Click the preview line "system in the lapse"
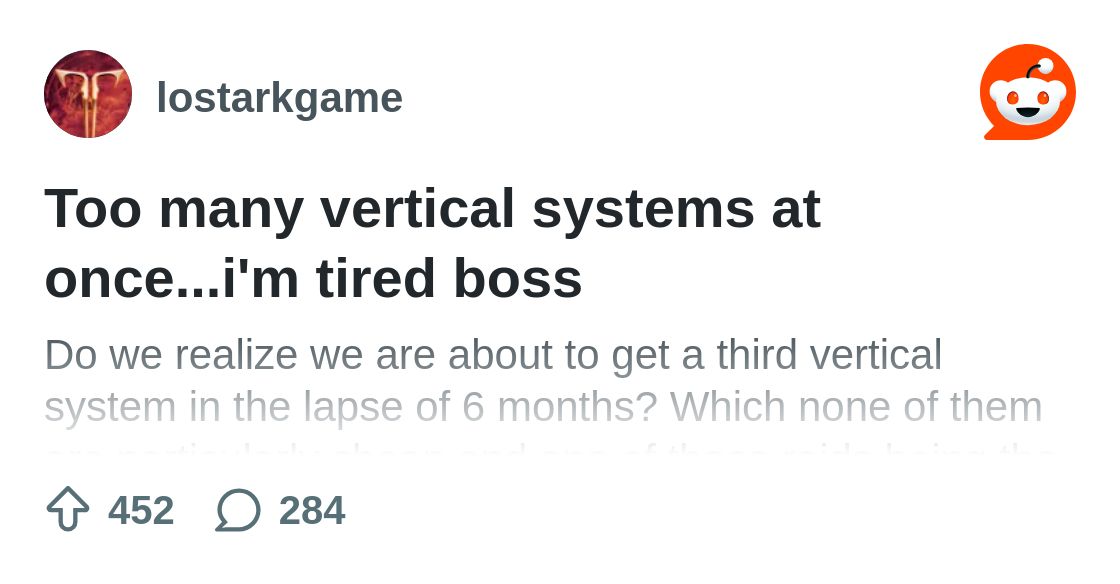 point(543,407)
